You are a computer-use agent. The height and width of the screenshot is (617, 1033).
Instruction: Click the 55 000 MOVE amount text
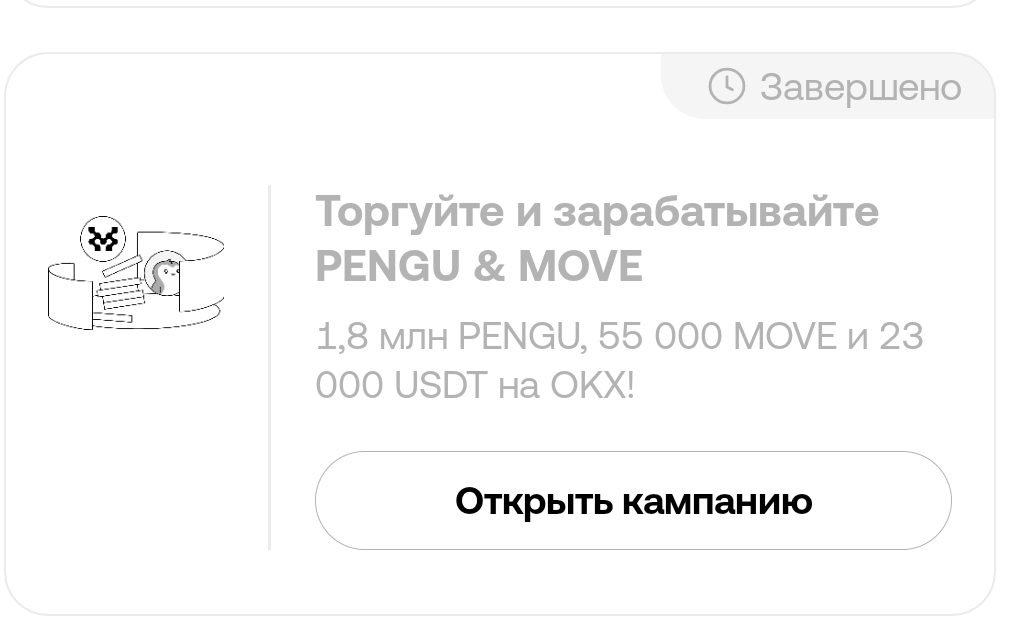[x=716, y=336]
